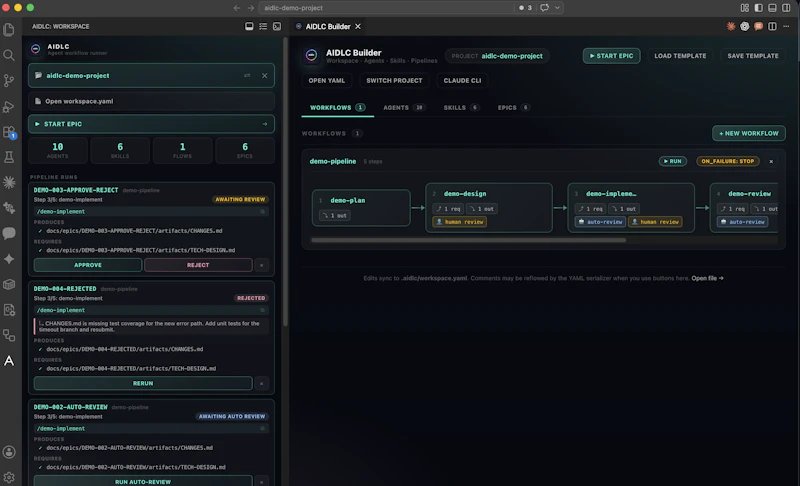
Task: Click the sidebar vertical scrollbar
Action: [285, 182]
